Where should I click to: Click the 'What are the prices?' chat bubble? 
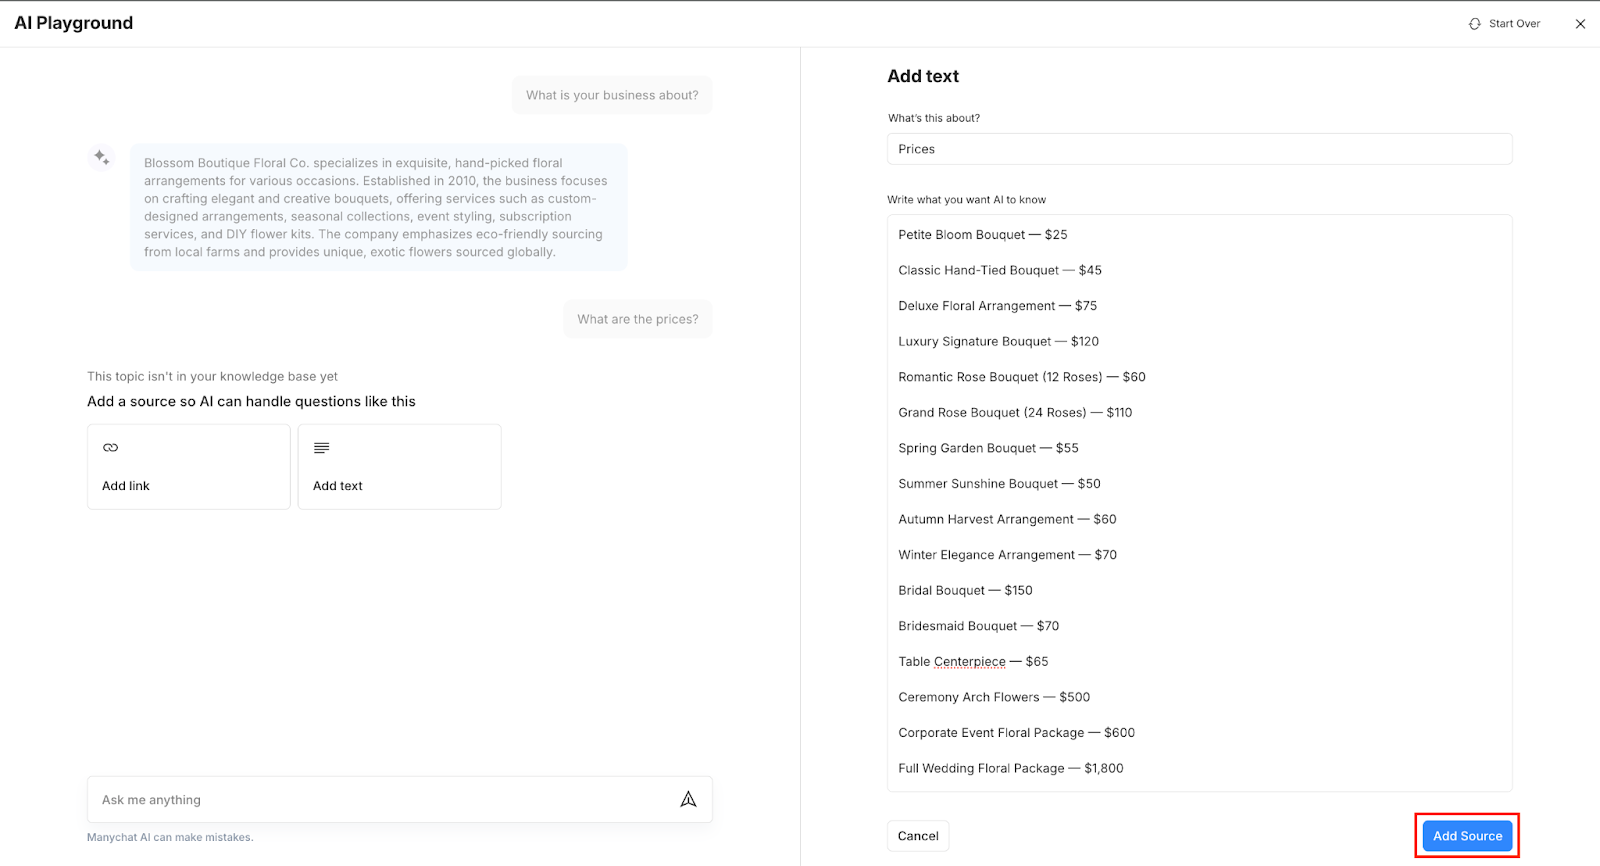click(x=637, y=319)
